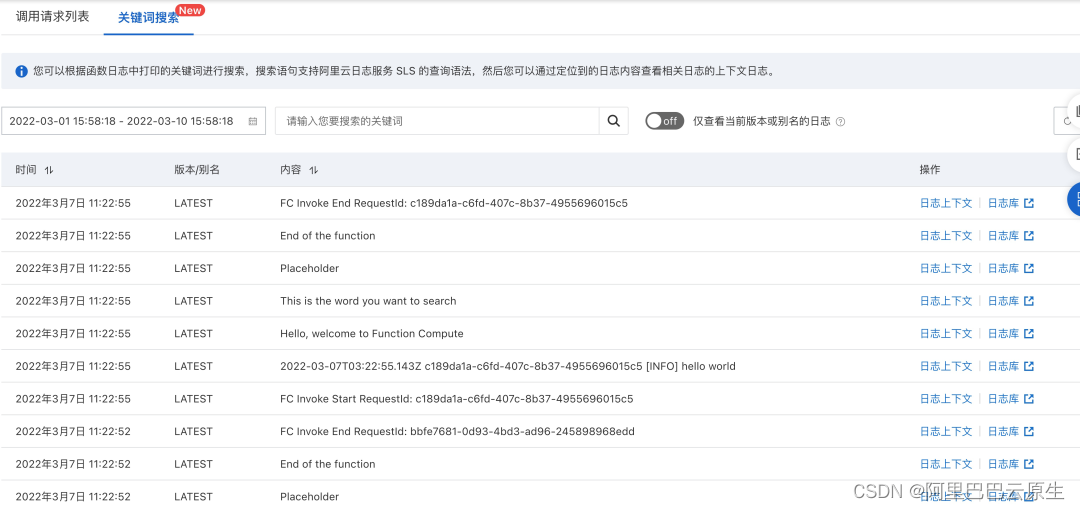The image size is (1080, 510).
Task: Click external link icon in FC Invoke Start row
Action: [1029, 399]
